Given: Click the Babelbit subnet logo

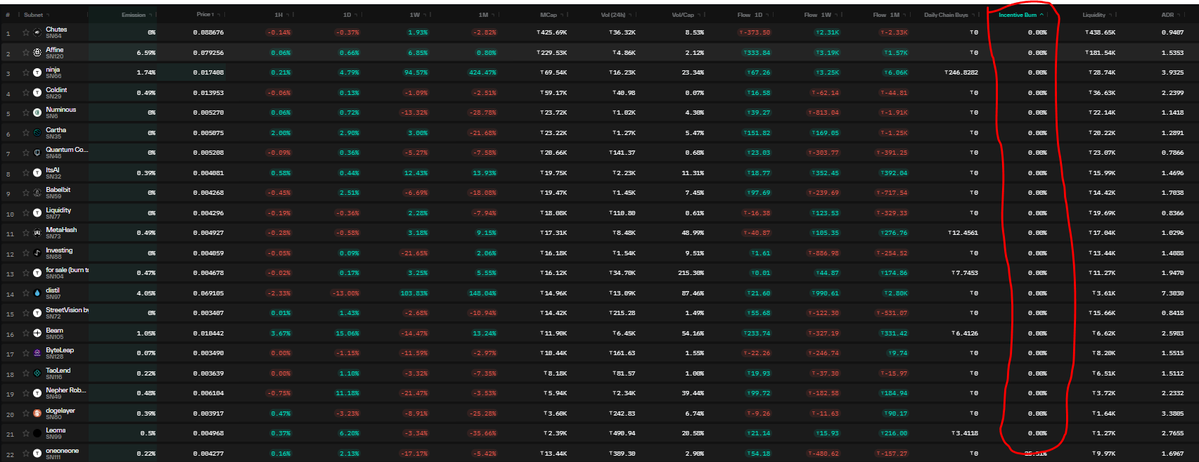Looking at the screenshot, I should point(37,192).
